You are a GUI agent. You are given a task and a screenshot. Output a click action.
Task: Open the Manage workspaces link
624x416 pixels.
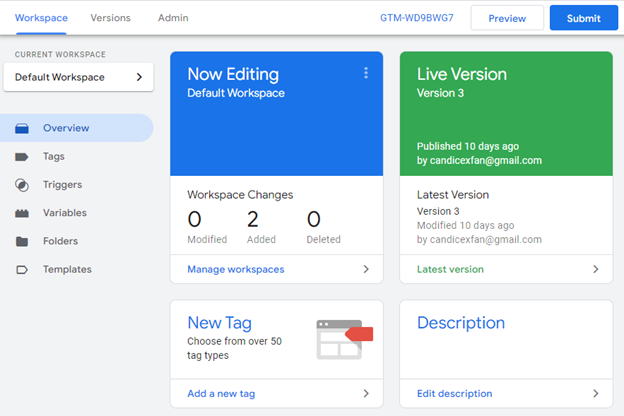click(236, 270)
